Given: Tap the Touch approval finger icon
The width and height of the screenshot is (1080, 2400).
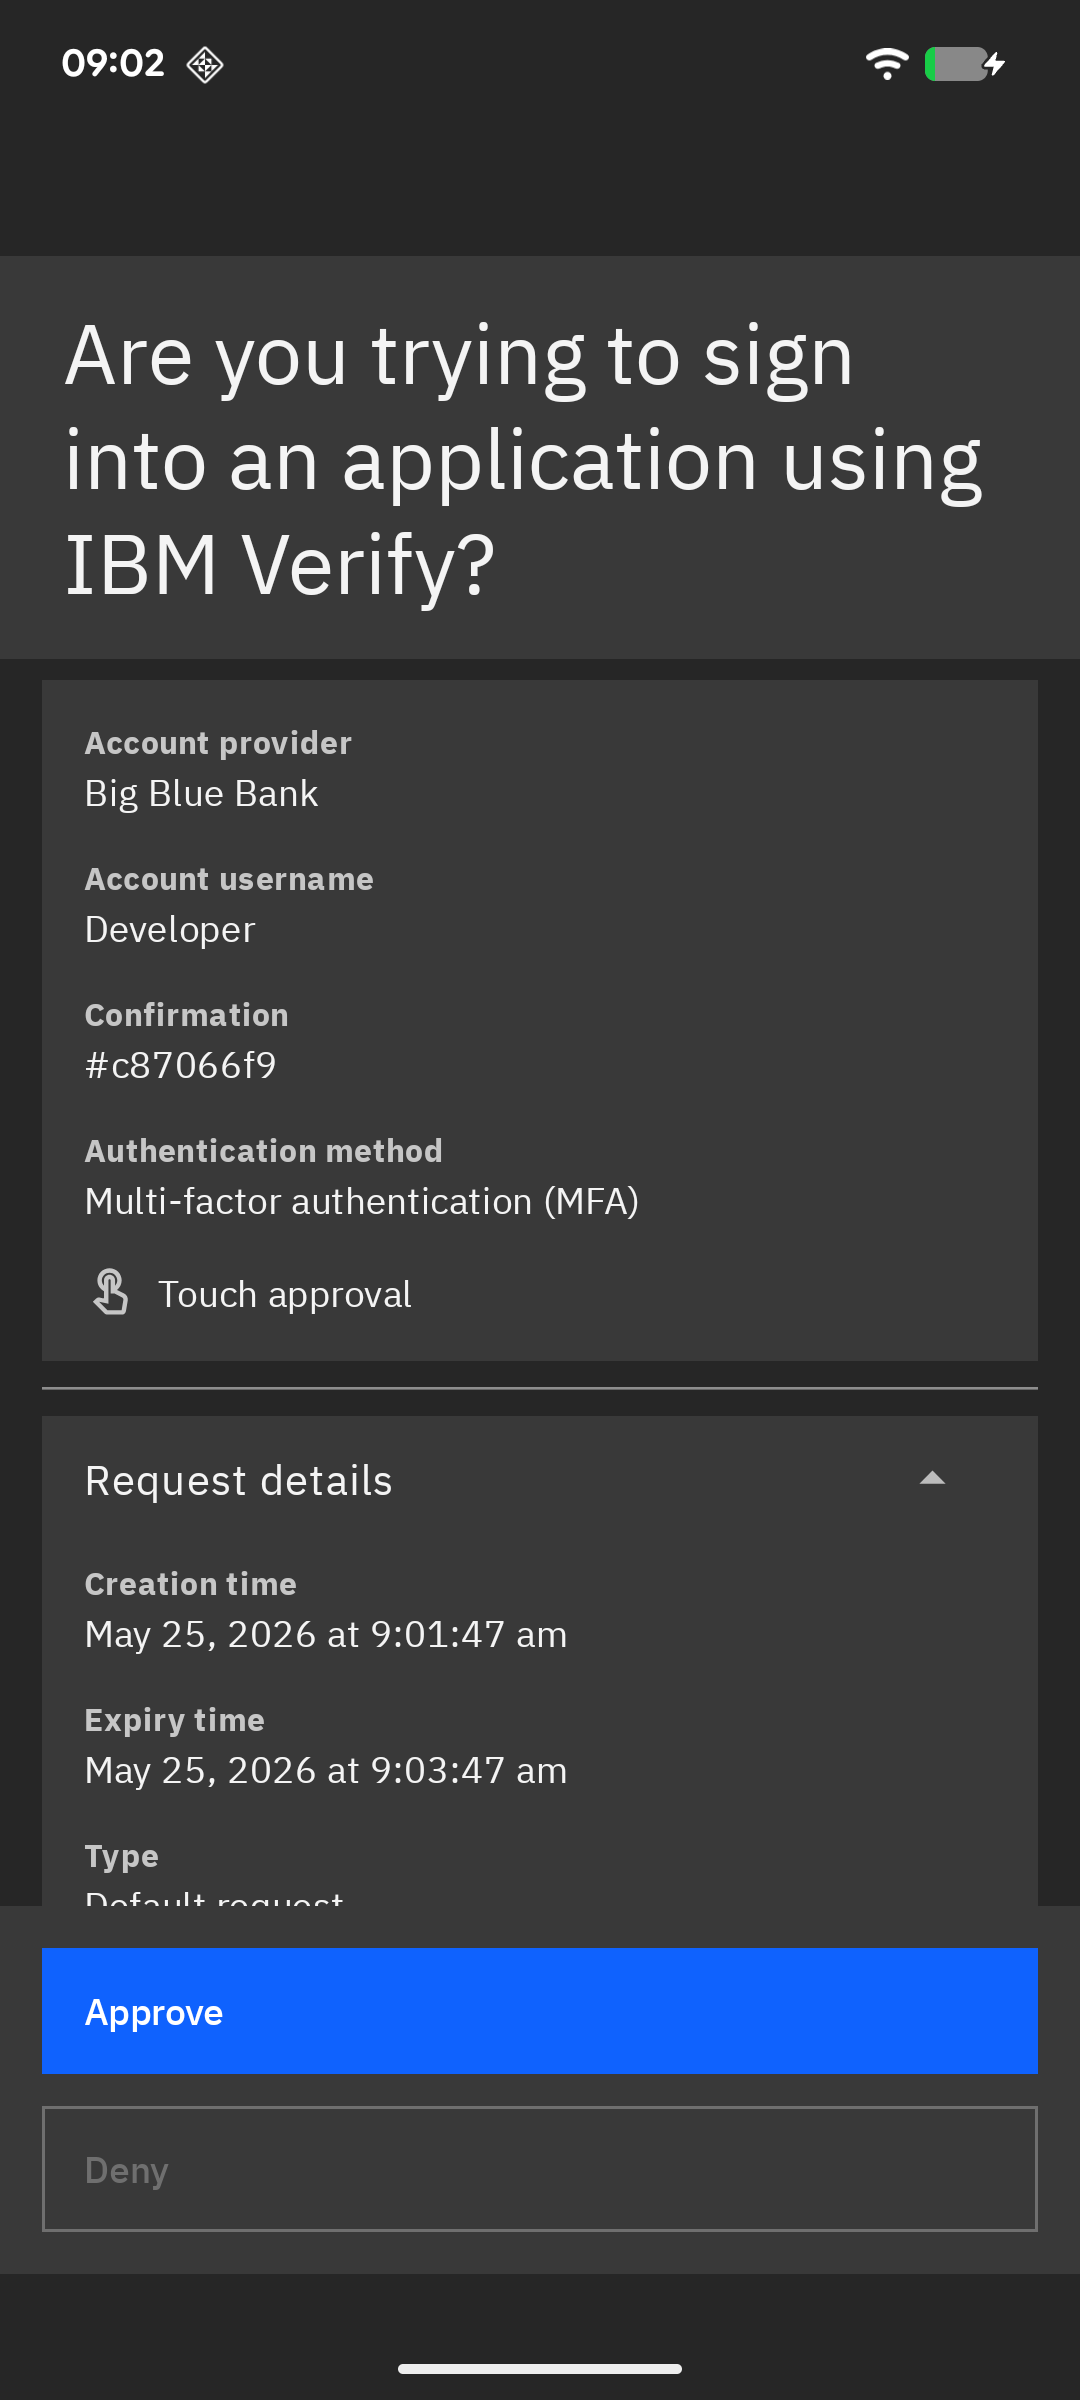Looking at the screenshot, I should [x=111, y=1292].
